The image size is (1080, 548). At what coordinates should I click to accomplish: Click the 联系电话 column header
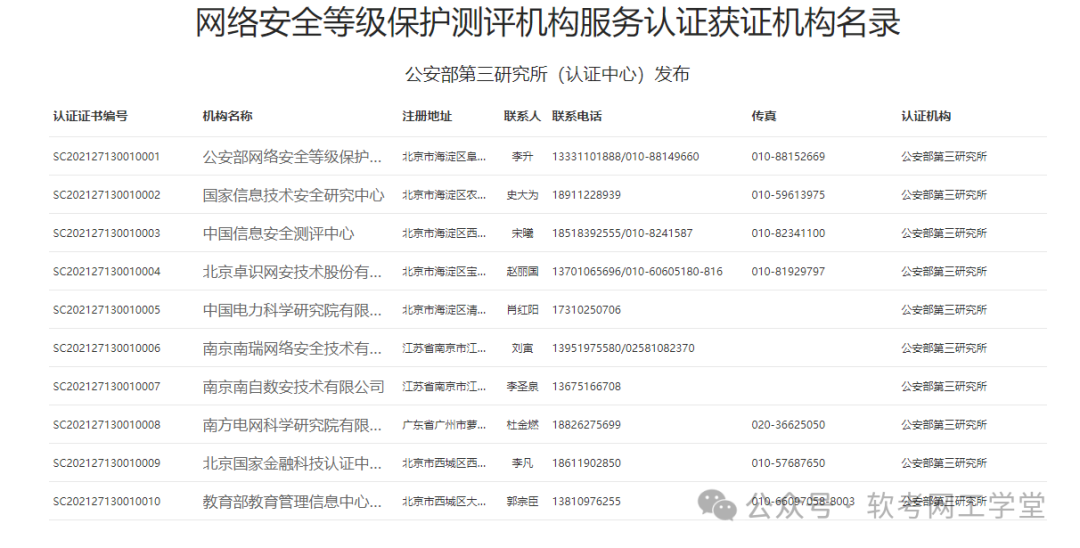577,116
